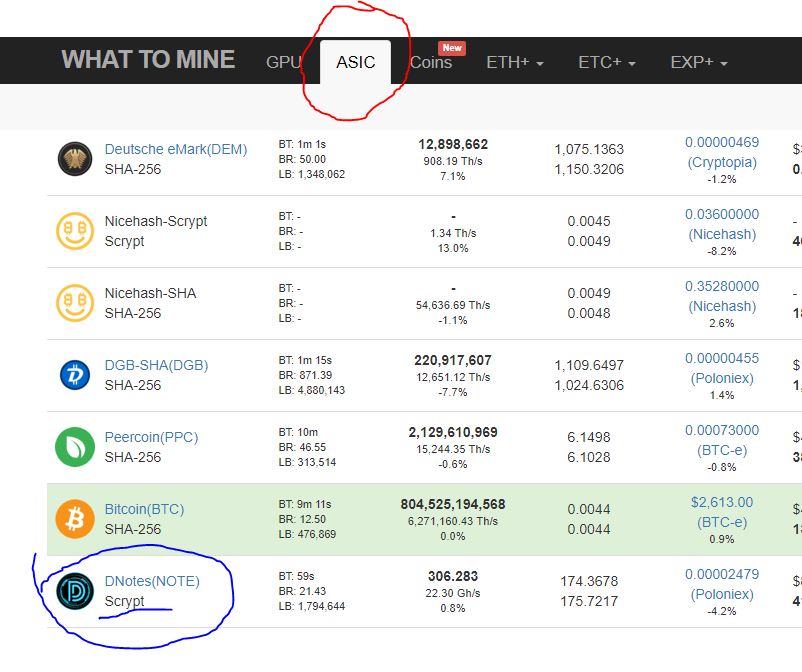The height and width of the screenshot is (672, 802).
Task: Click the BT: 9m 11s block time
Action: coord(305,505)
